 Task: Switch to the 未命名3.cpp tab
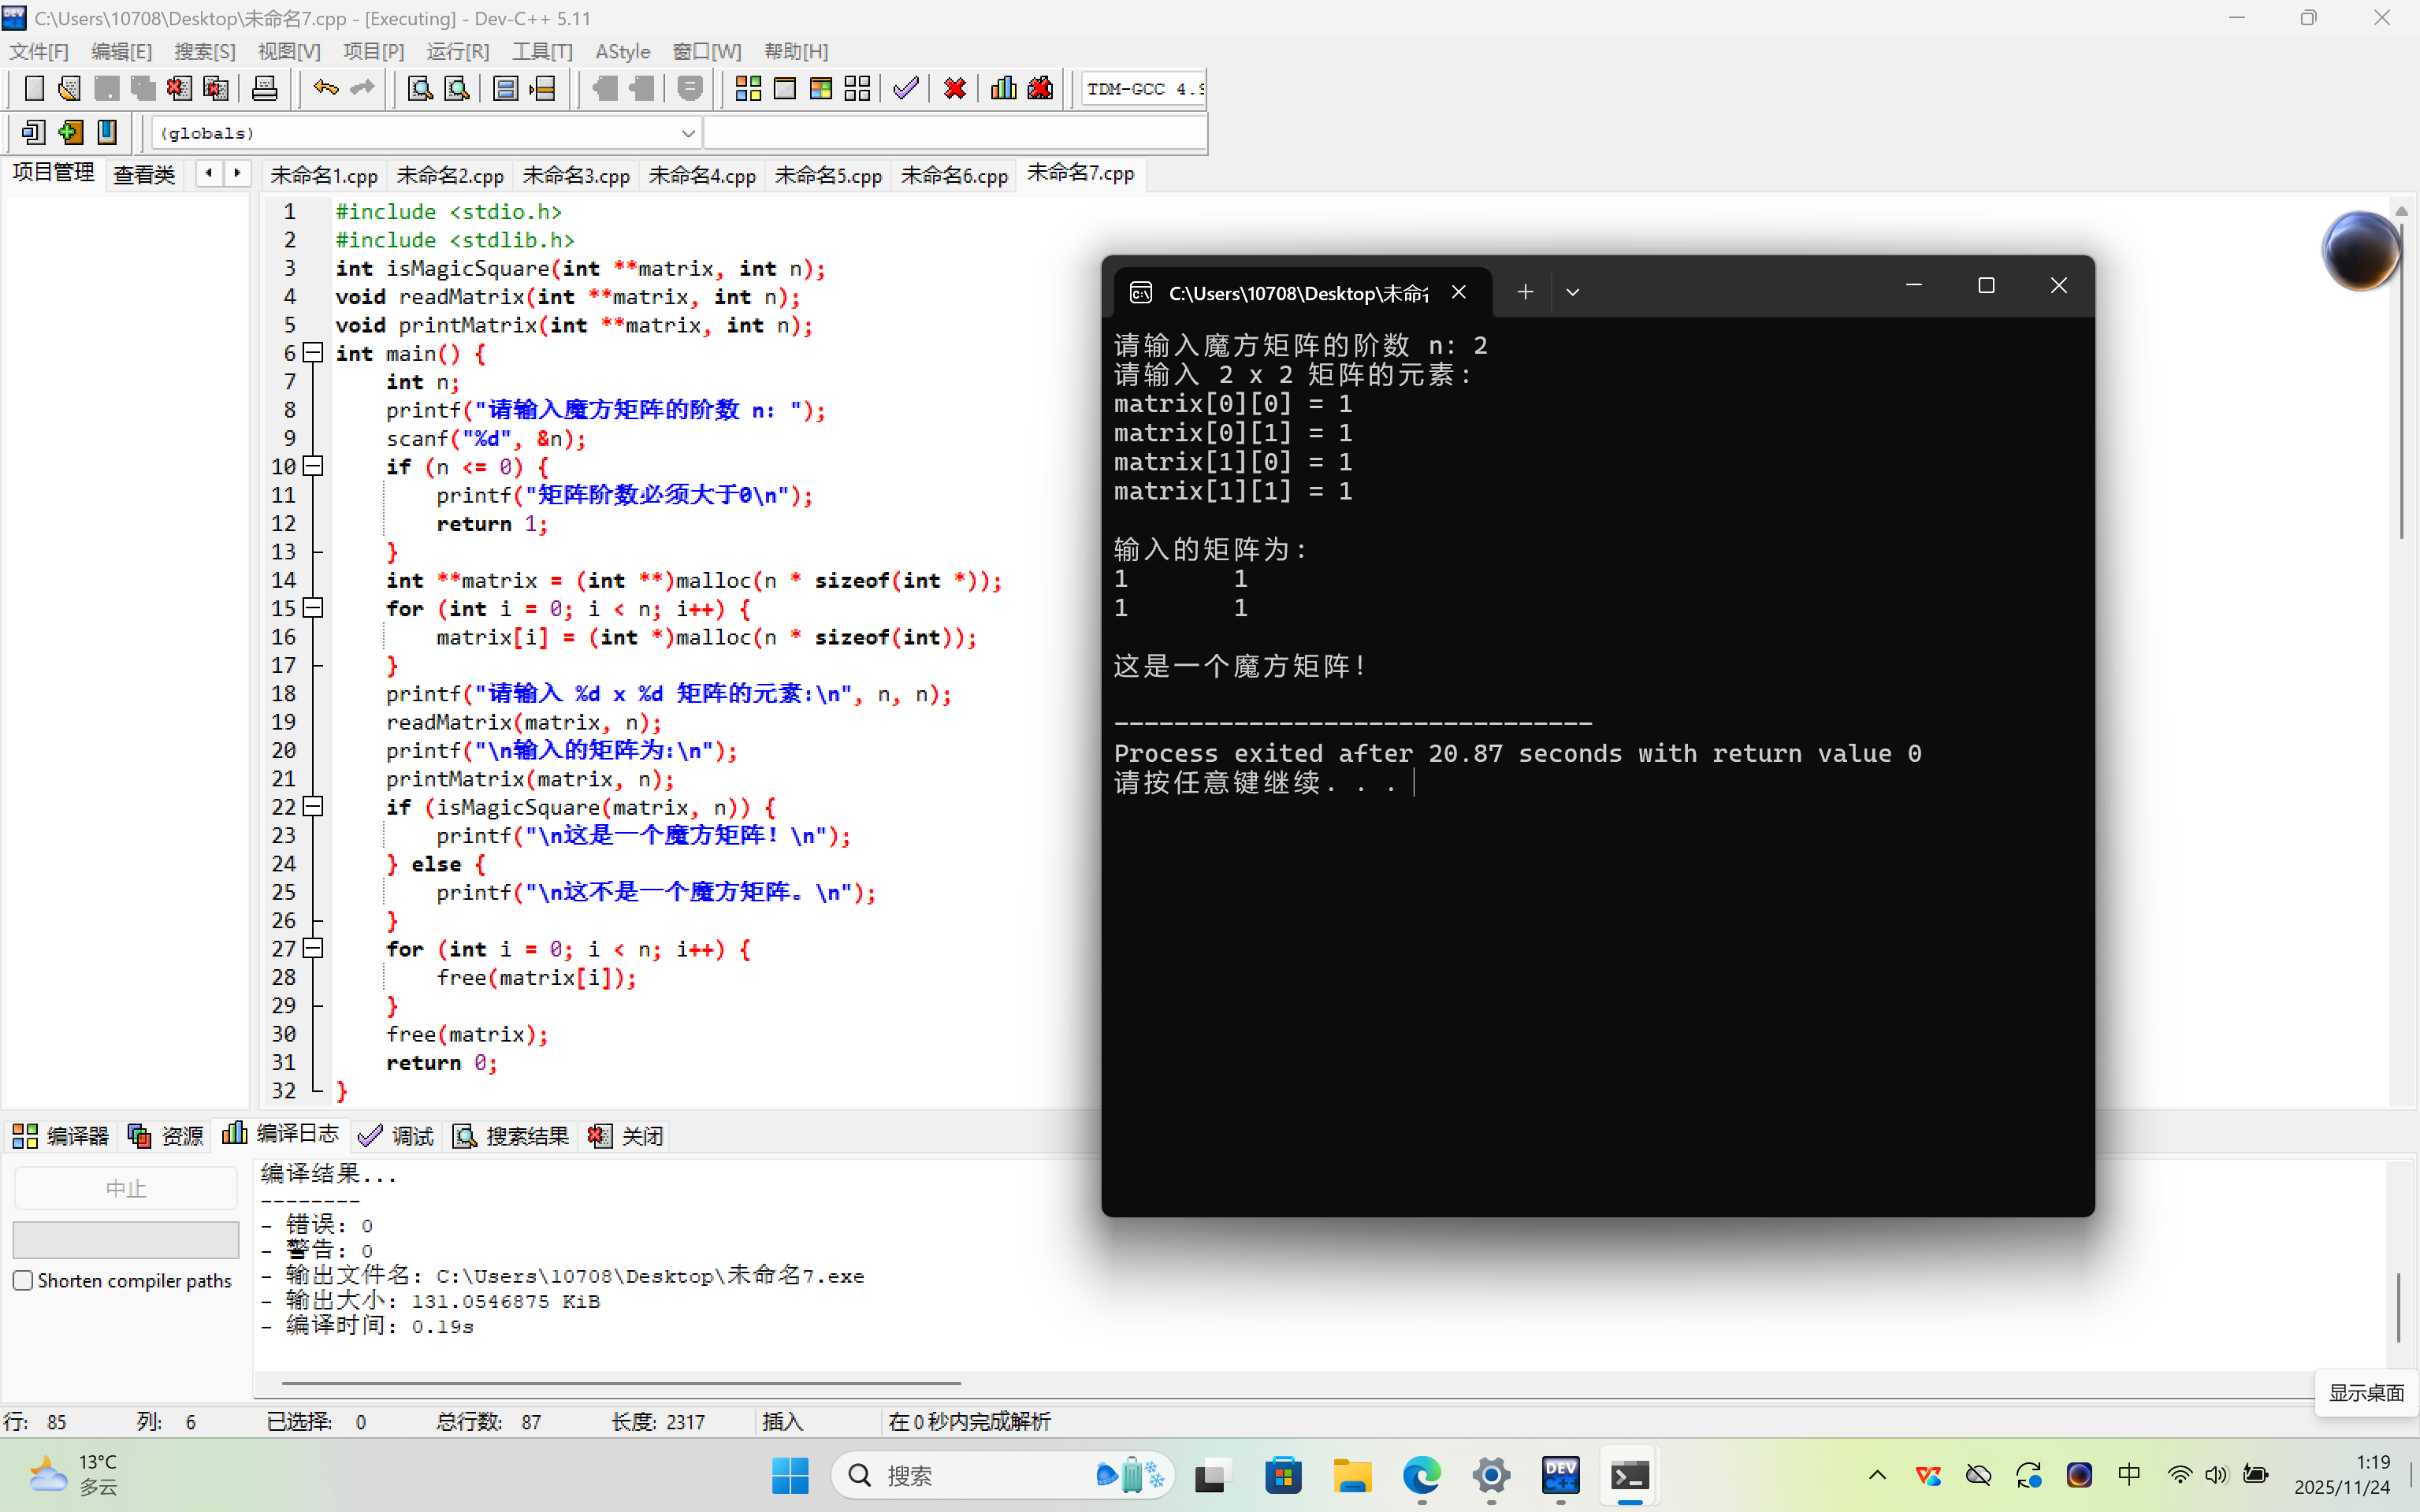coord(576,175)
